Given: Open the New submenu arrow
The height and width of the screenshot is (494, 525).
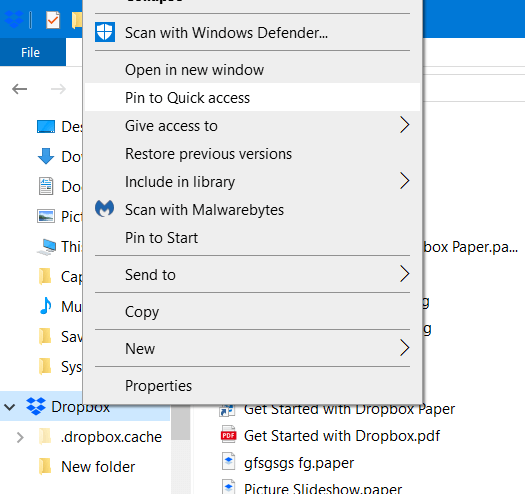Looking at the screenshot, I should click(x=404, y=348).
